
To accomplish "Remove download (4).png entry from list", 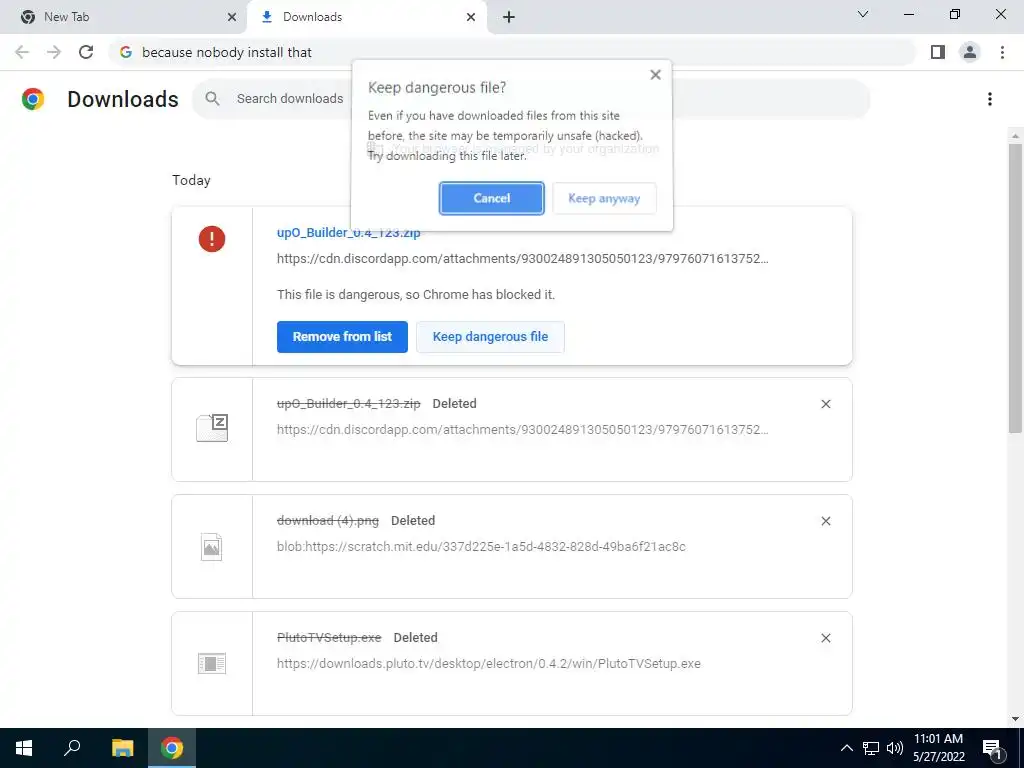I will coord(825,521).
